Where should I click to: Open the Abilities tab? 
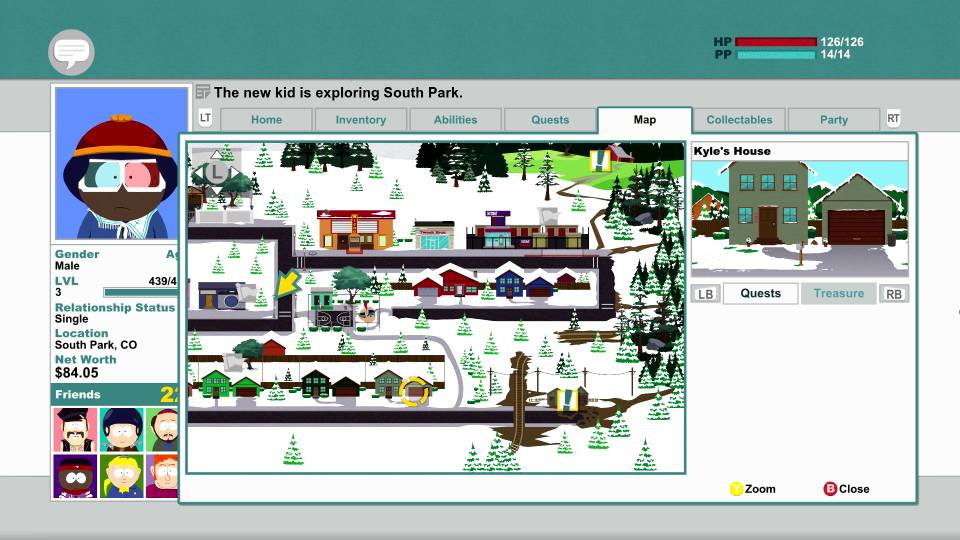(456, 120)
